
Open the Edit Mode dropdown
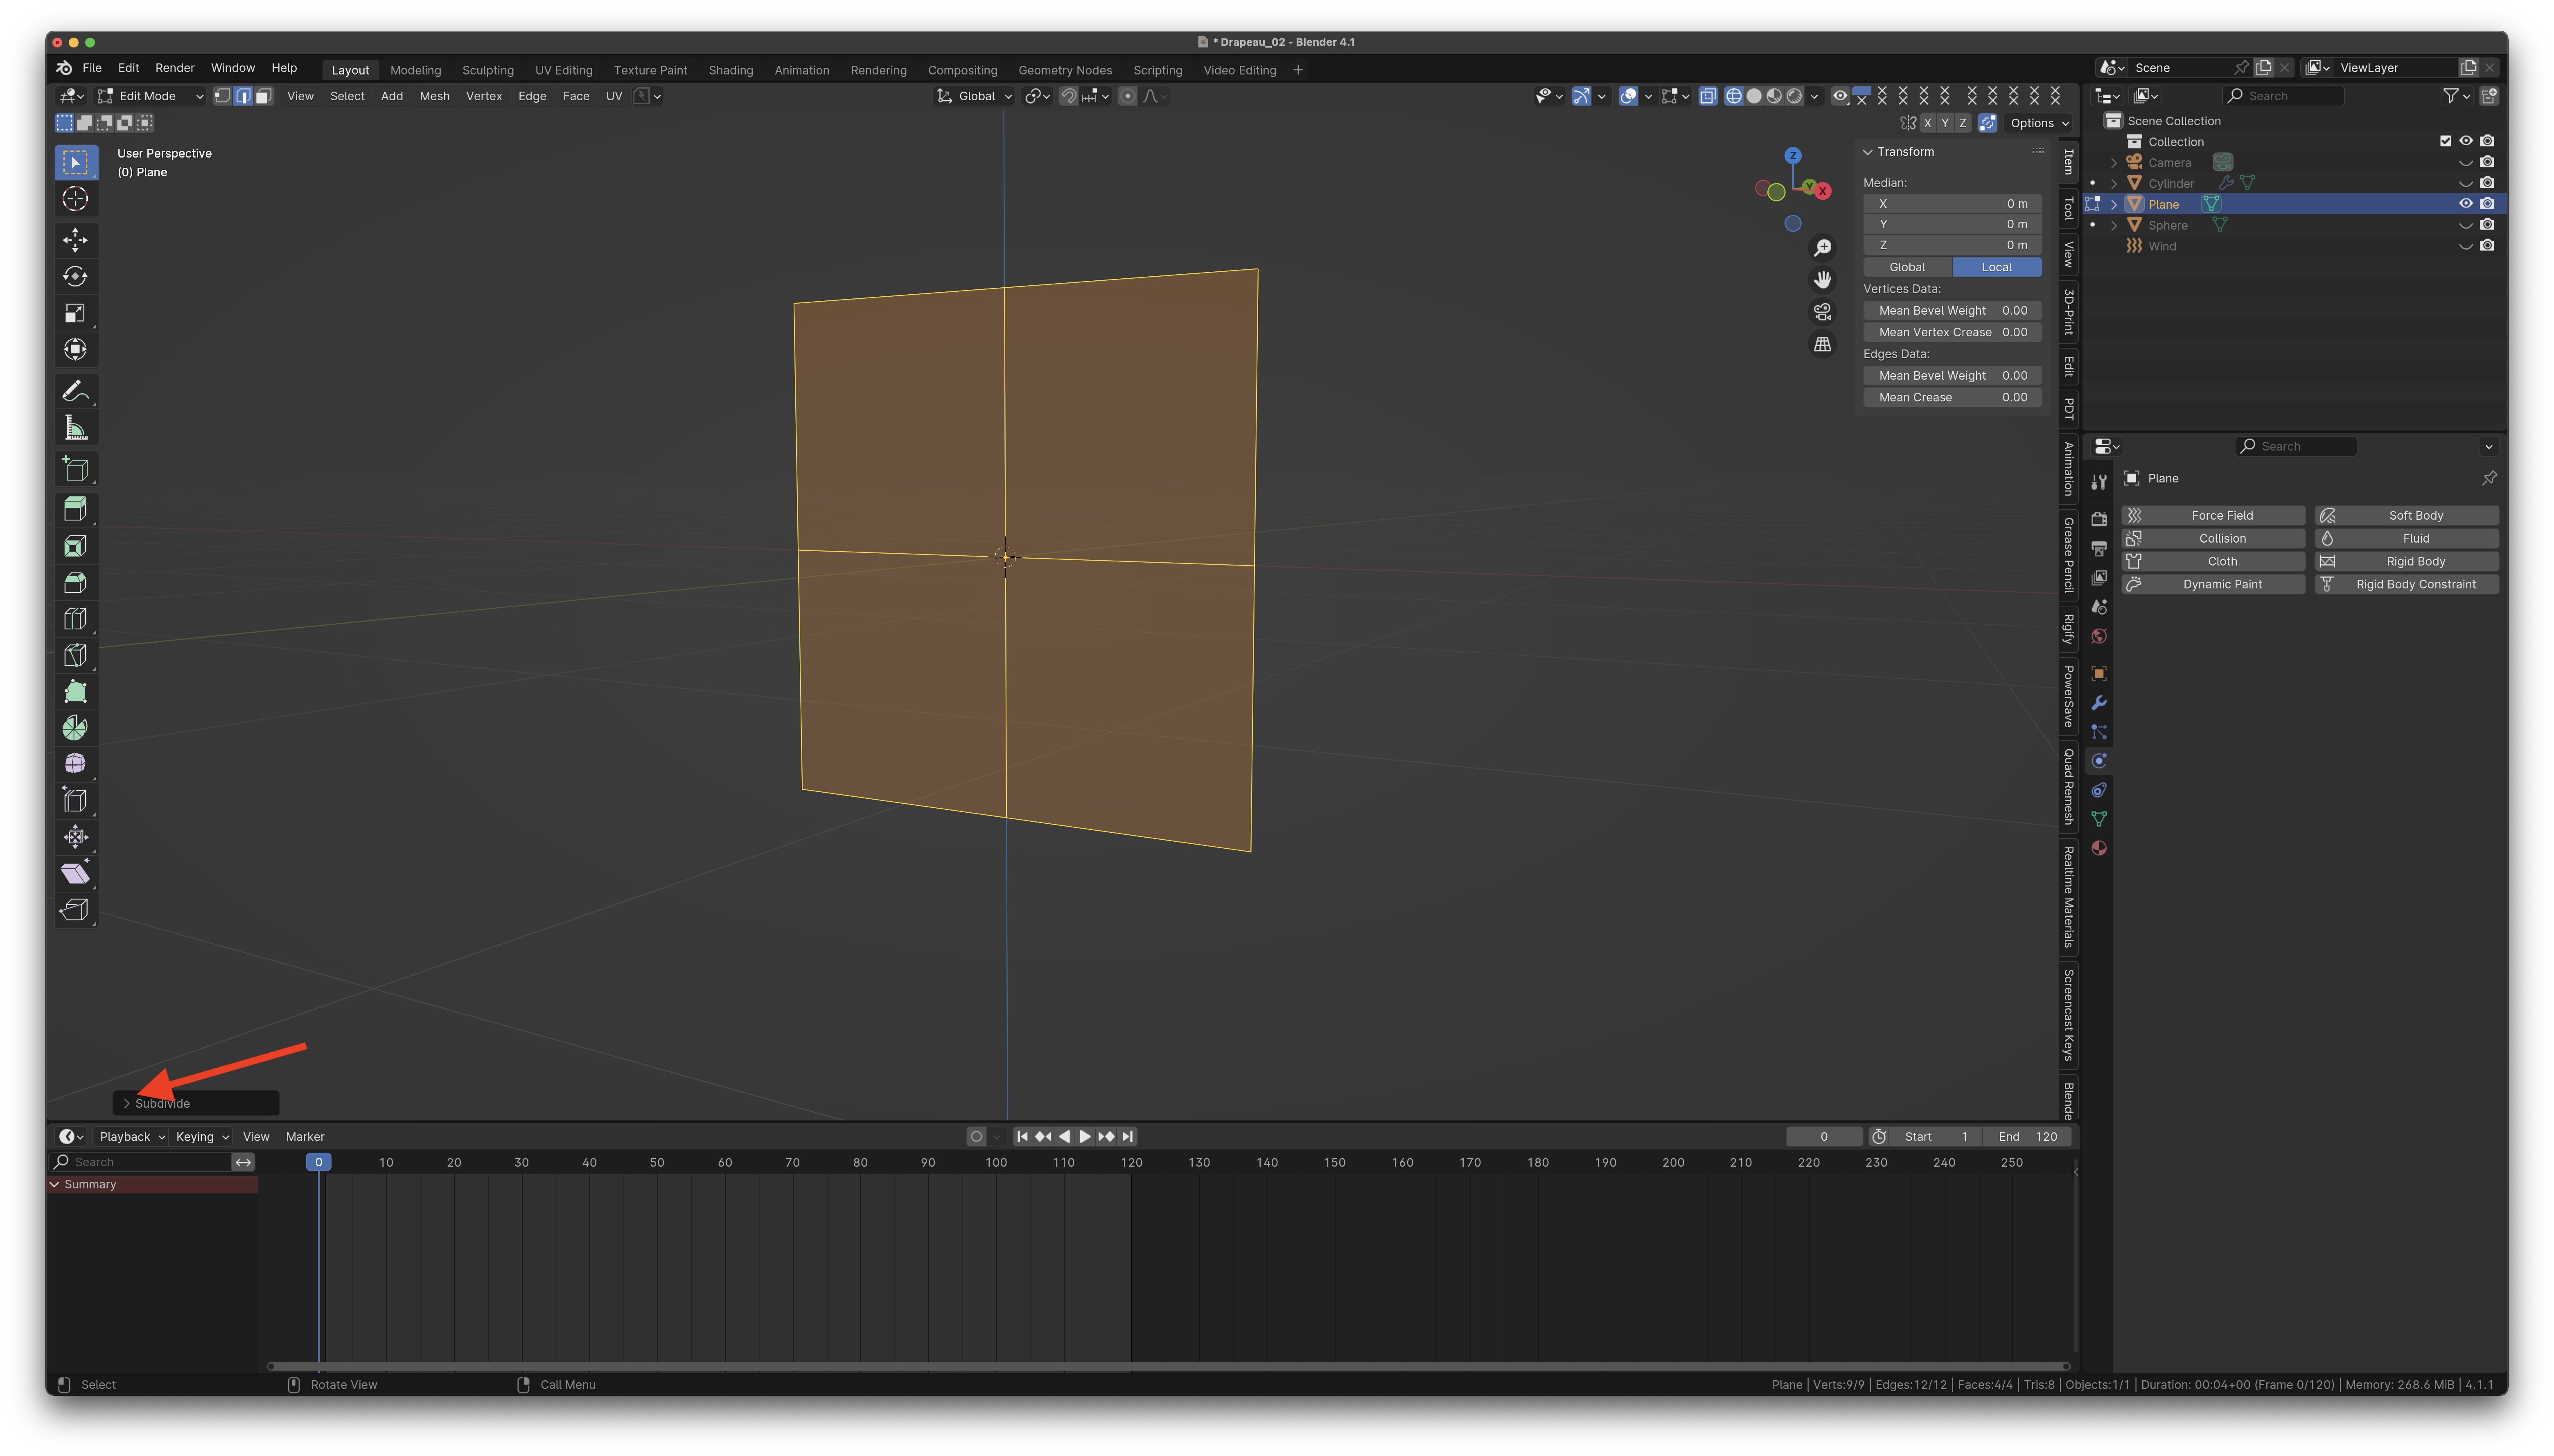click(151, 96)
